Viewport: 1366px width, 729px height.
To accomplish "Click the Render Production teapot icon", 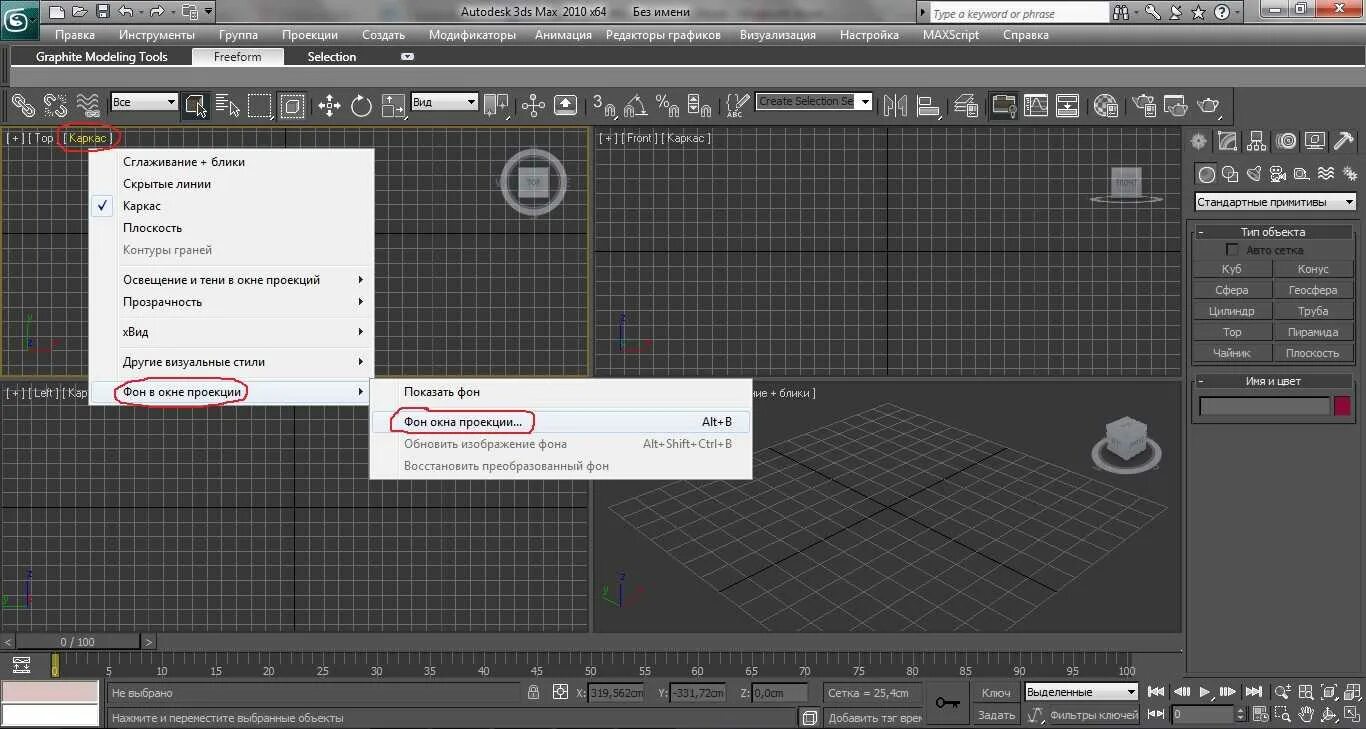I will pyautogui.click(x=1208, y=104).
